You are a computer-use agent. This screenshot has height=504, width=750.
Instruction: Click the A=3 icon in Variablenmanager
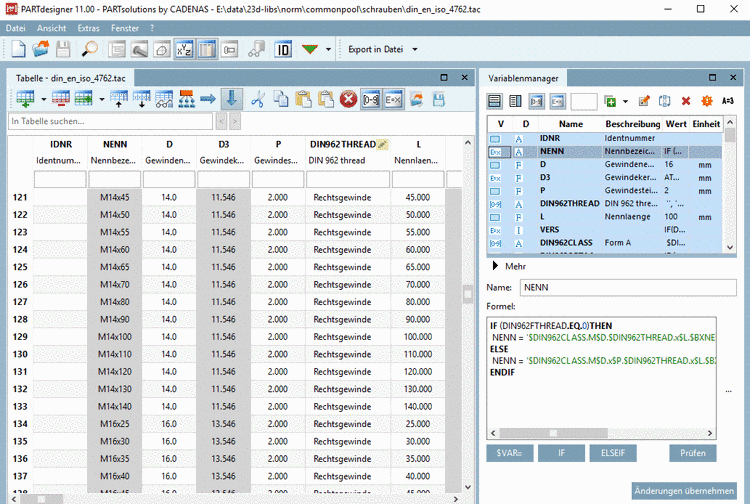pyautogui.click(x=728, y=101)
